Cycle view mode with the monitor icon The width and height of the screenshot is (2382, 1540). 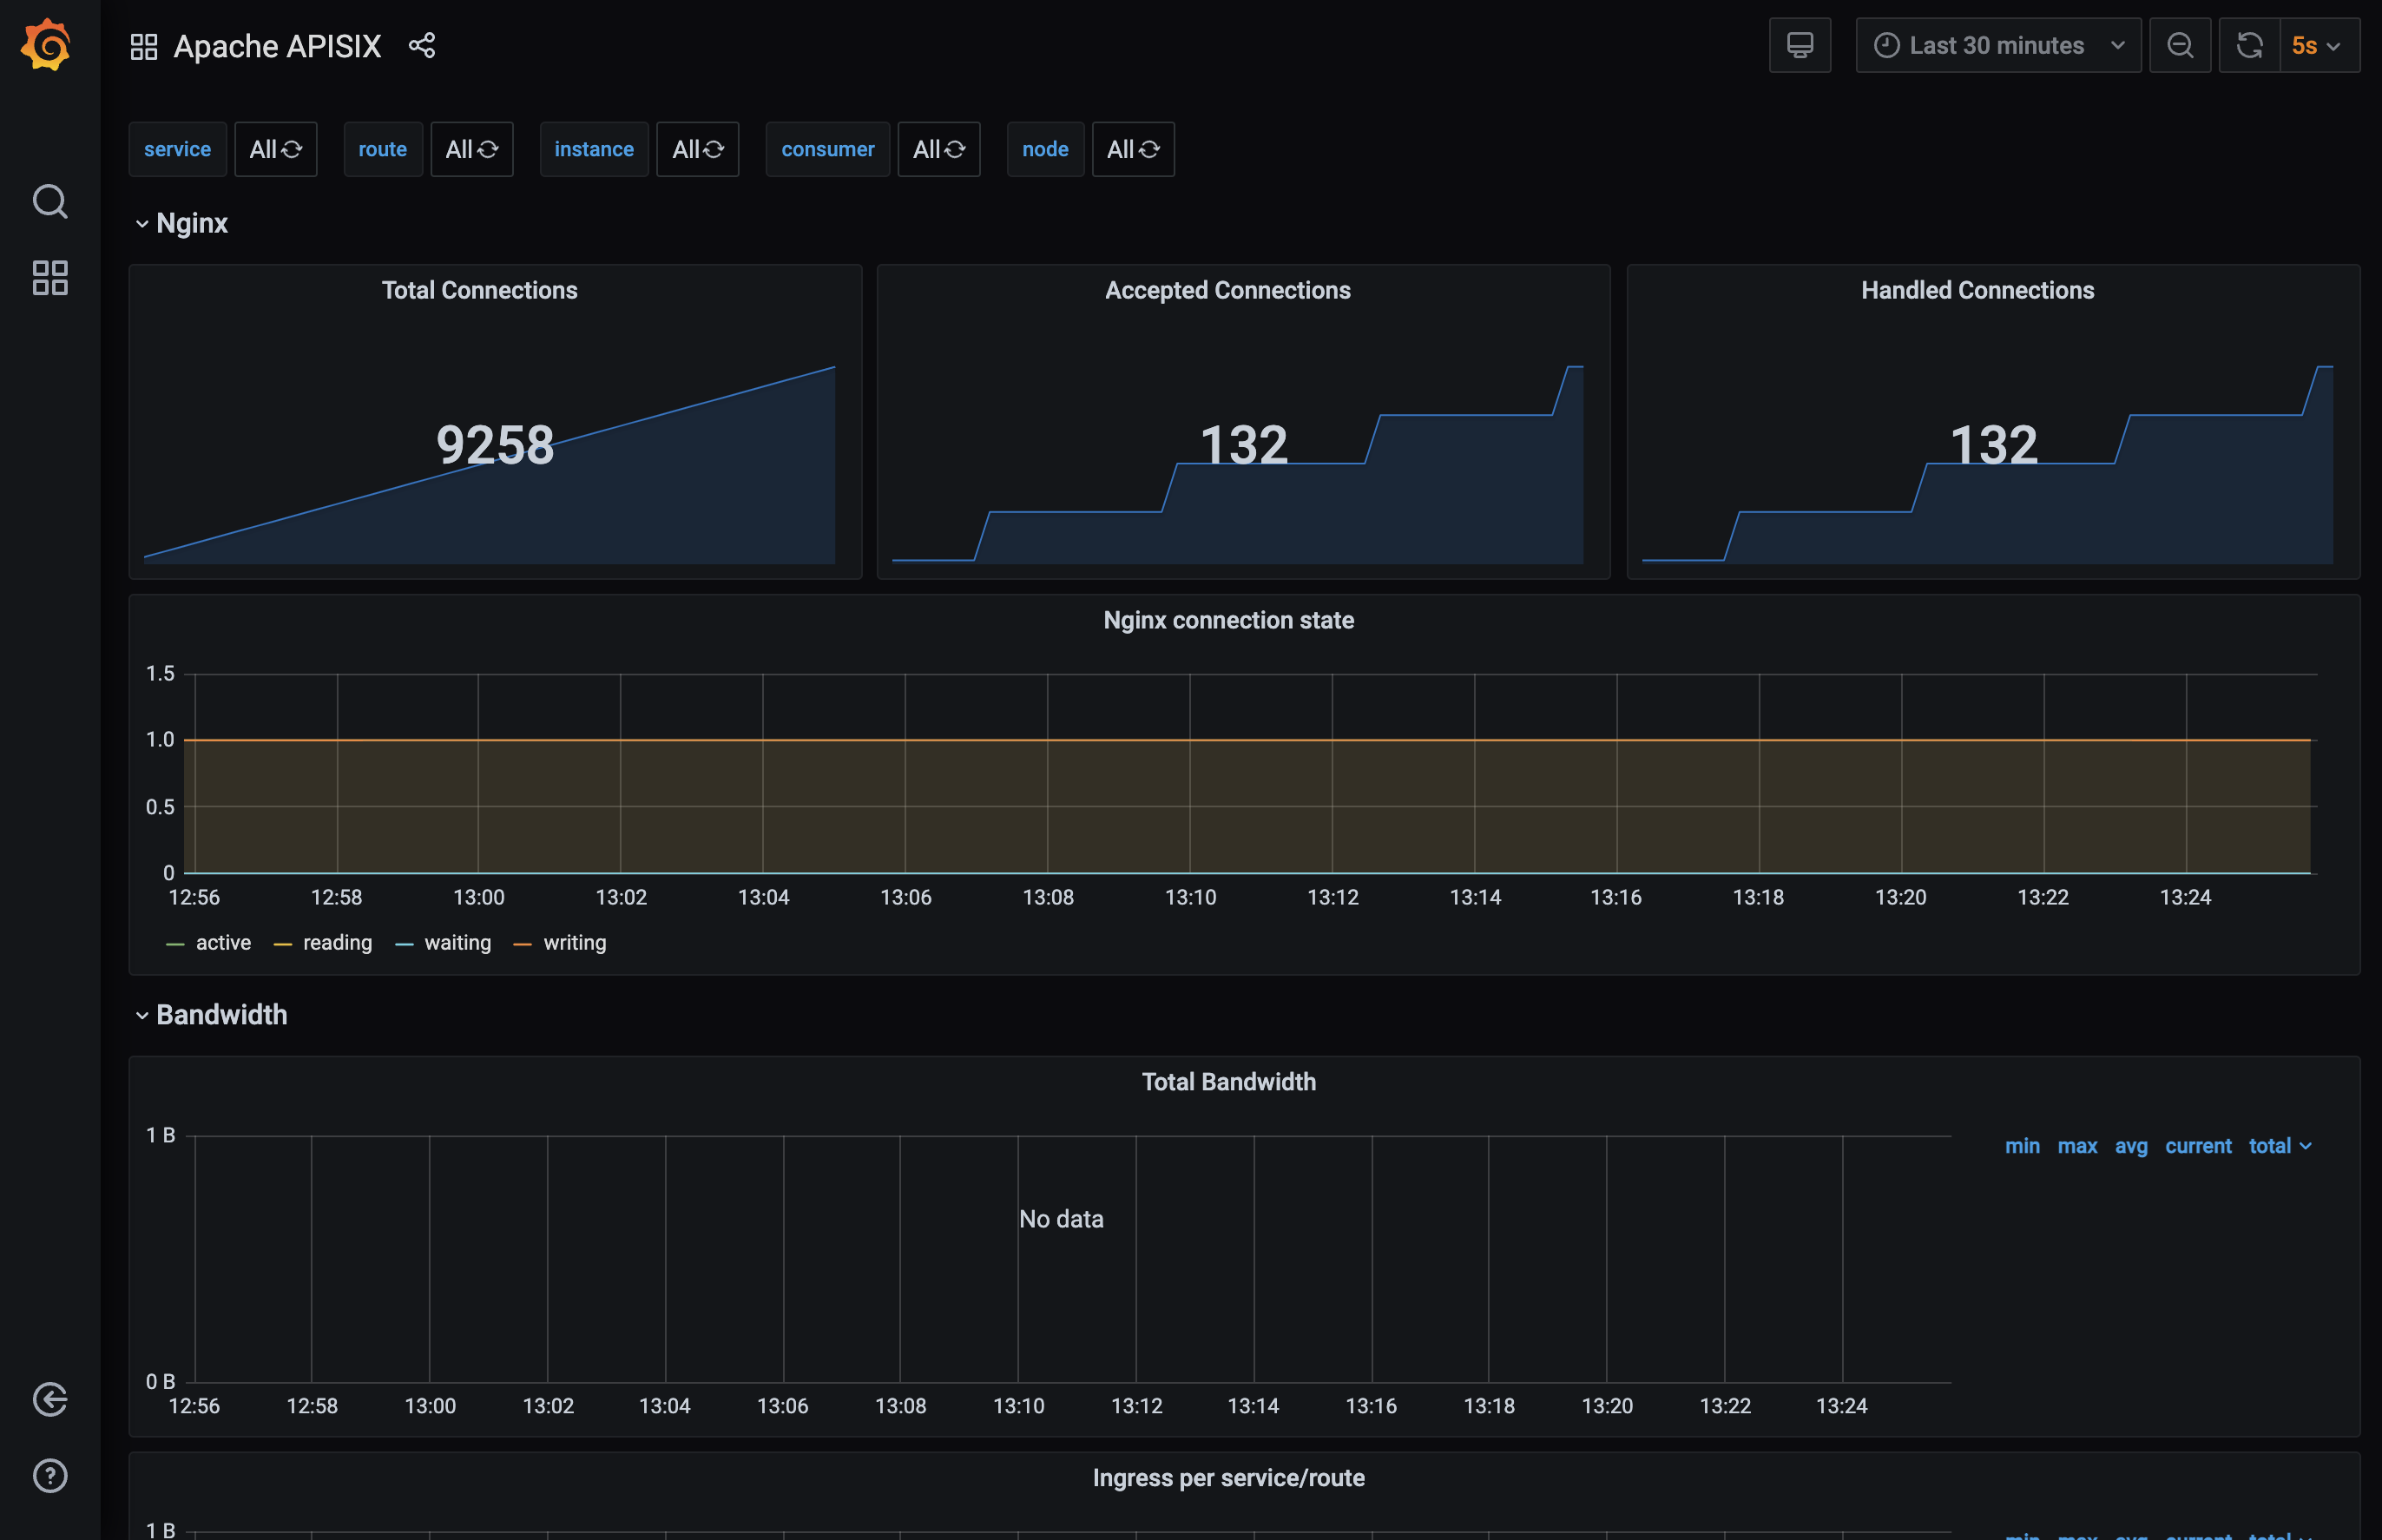pos(1799,45)
